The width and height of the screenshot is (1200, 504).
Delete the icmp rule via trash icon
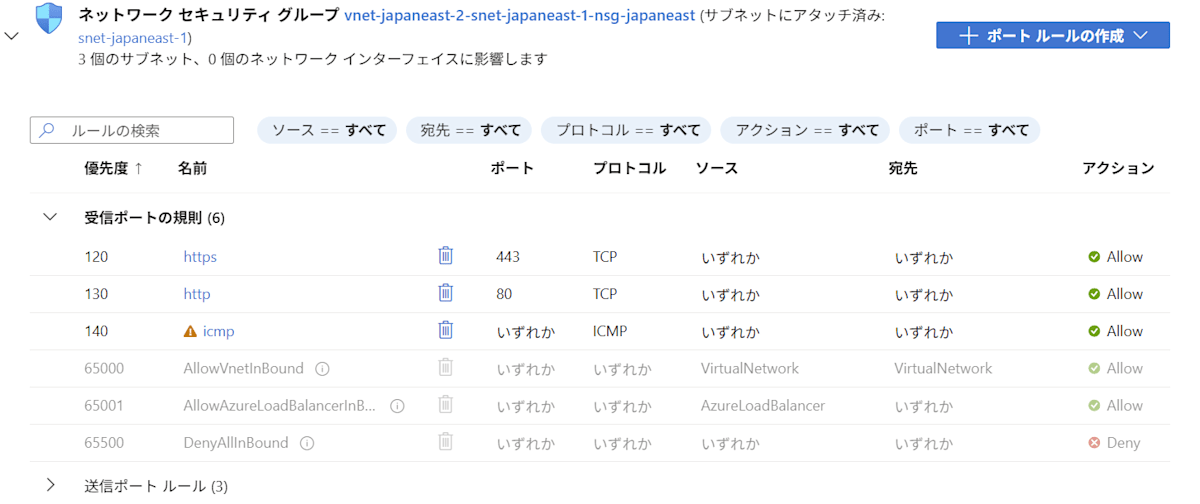point(446,330)
